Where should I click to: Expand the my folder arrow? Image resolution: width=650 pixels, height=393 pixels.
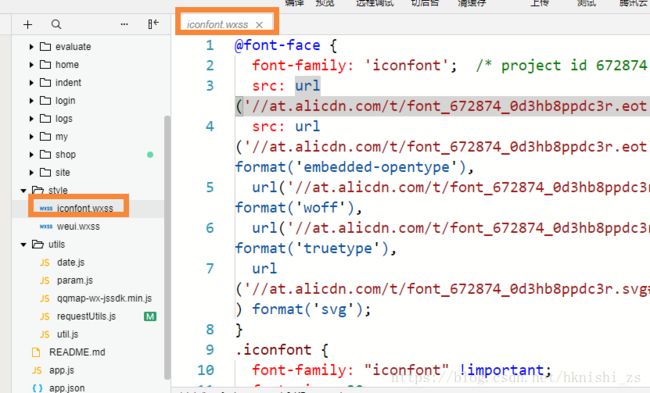pyautogui.click(x=31, y=137)
